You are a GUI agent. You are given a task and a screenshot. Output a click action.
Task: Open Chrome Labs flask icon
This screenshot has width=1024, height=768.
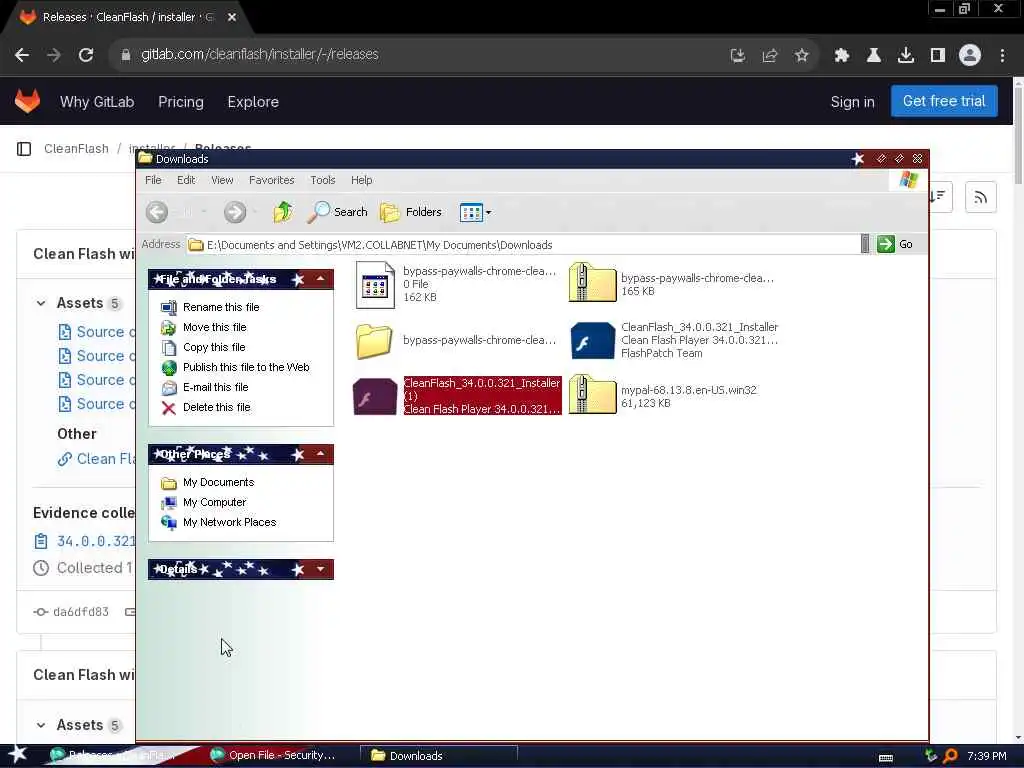coord(873,56)
